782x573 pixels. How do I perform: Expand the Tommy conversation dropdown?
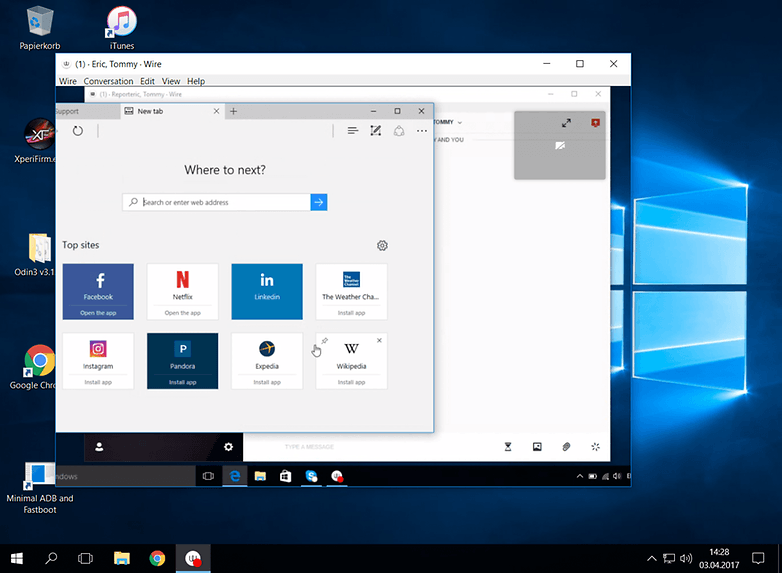pos(460,122)
